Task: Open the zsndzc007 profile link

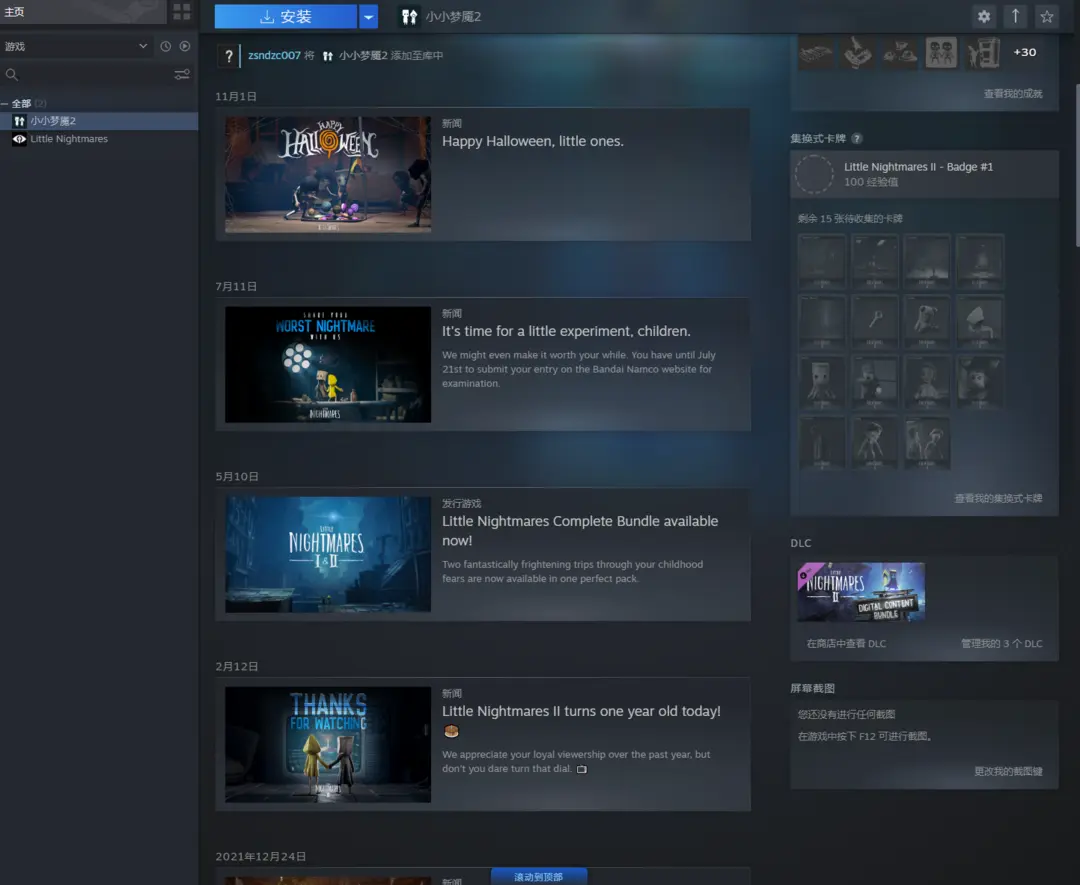Action: coord(274,55)
